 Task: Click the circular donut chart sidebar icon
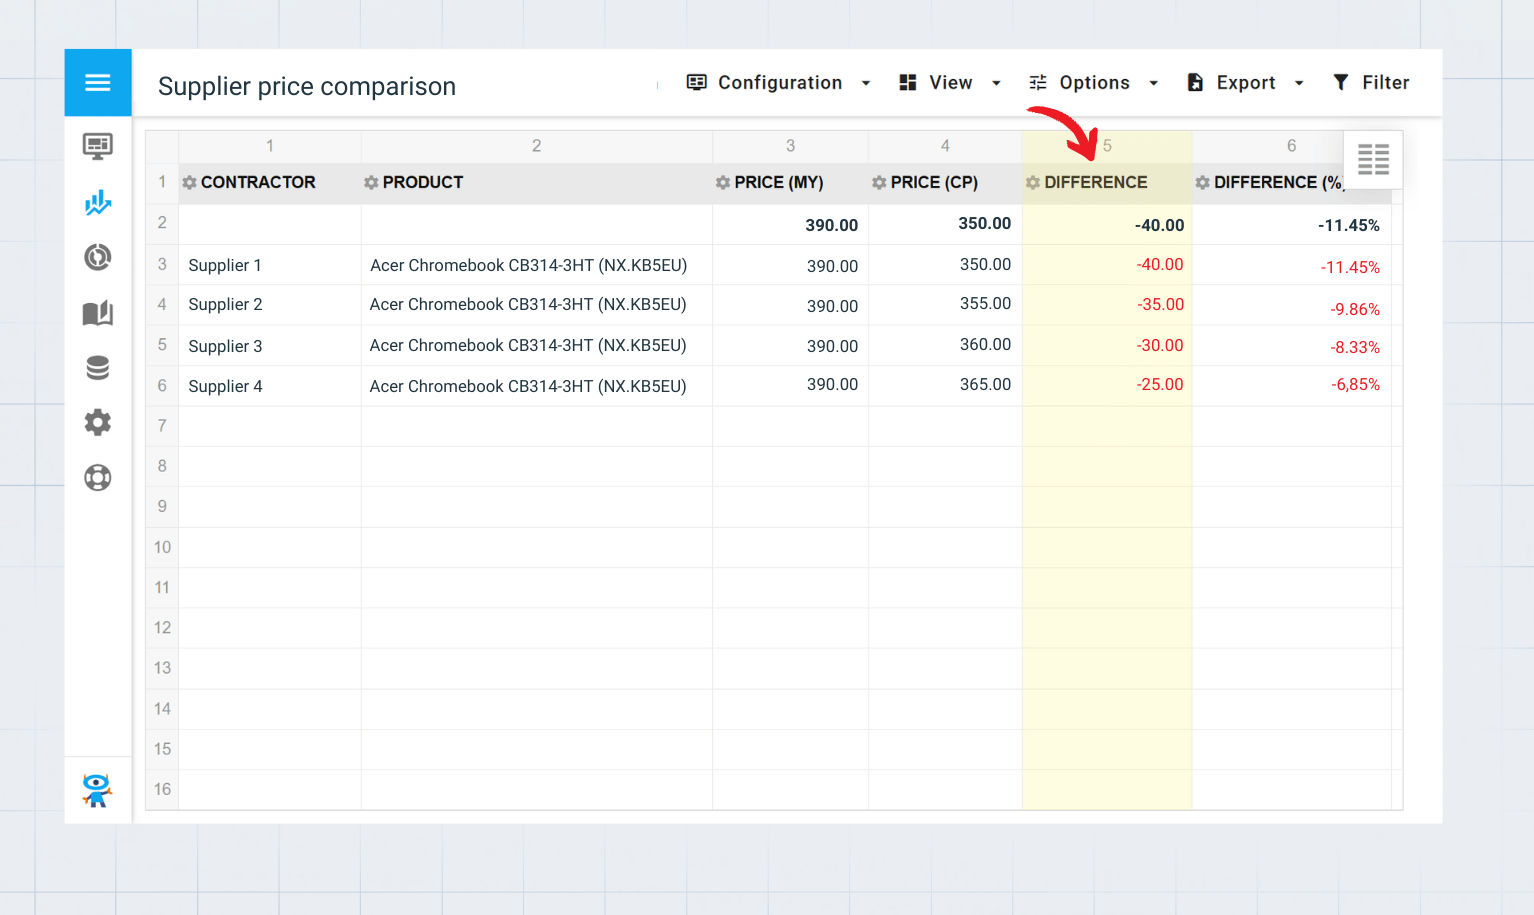[x=98, y=258]
